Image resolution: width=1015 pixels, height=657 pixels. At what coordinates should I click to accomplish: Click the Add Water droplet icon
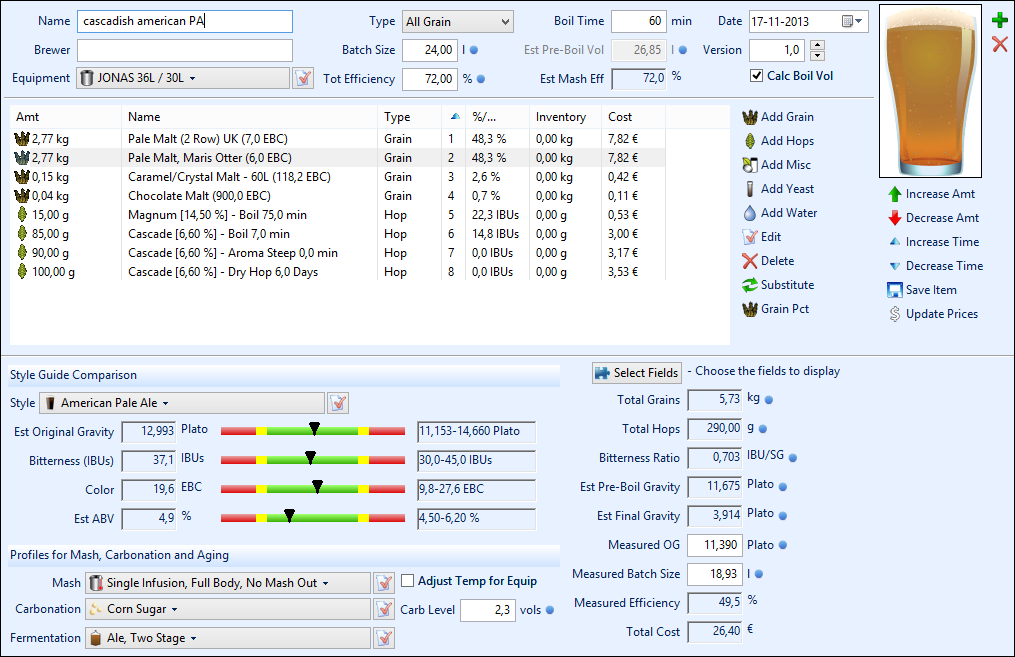750,213
